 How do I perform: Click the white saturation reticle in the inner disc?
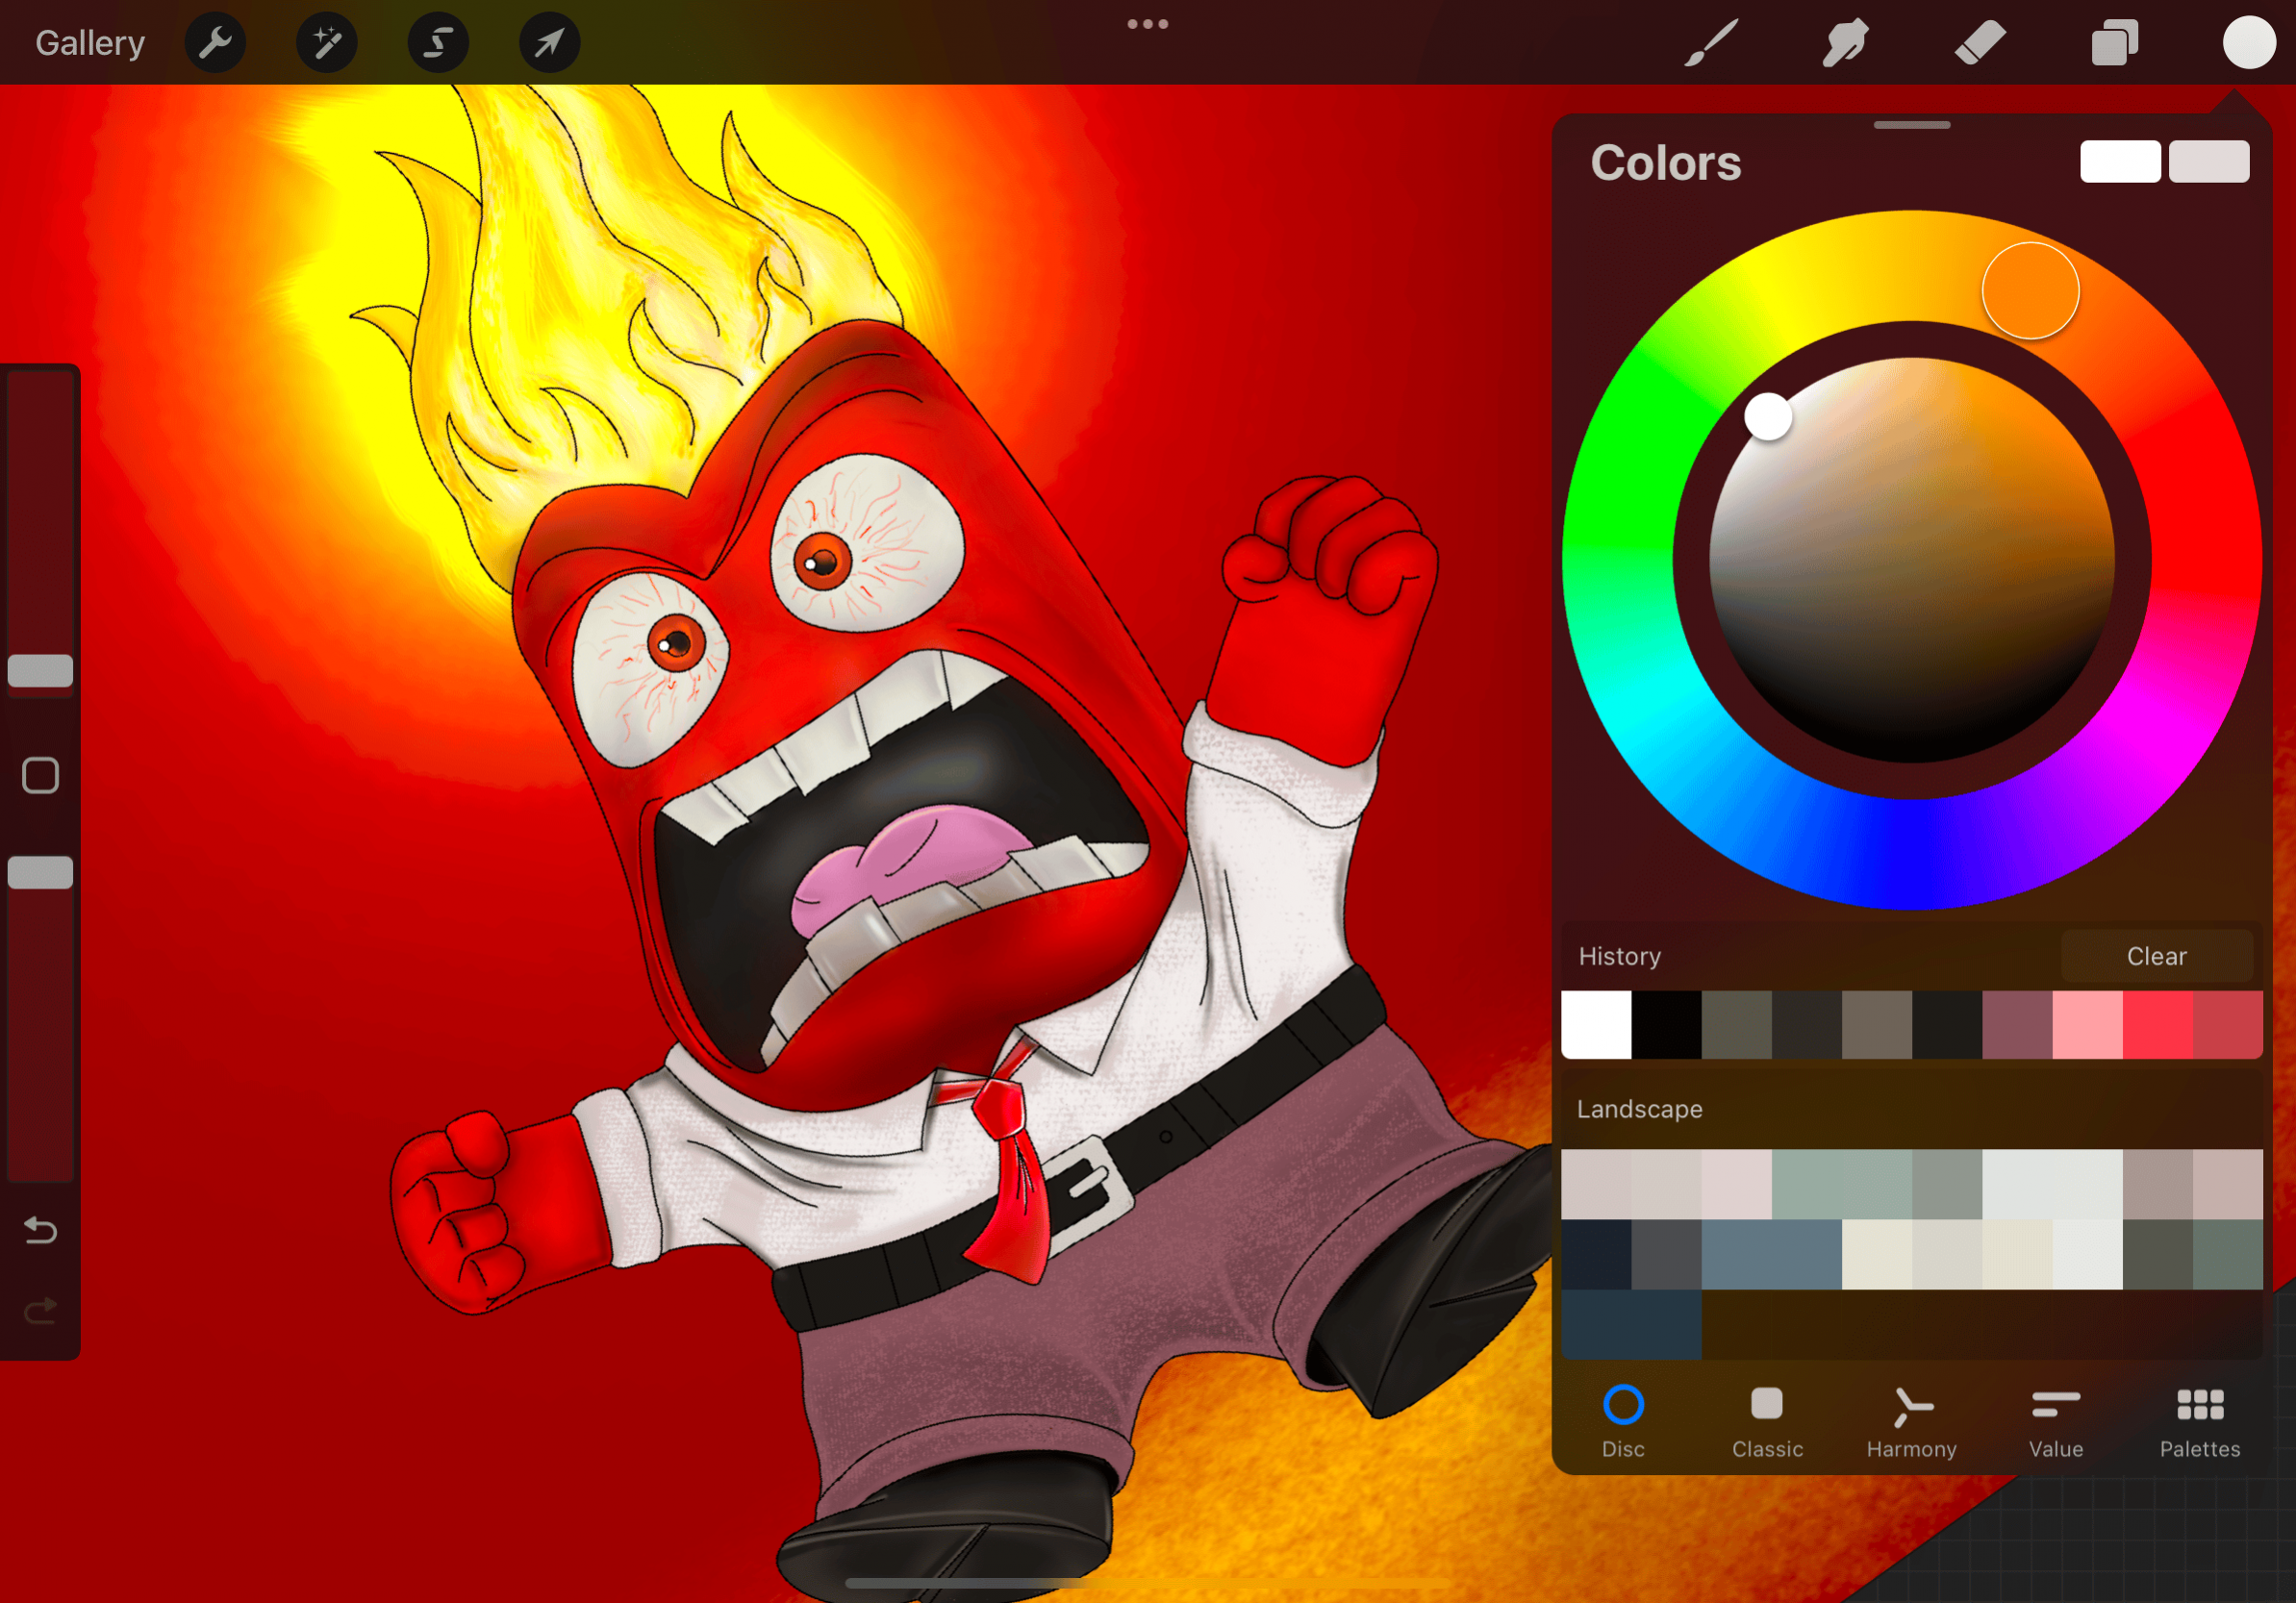click(1768, 416)
